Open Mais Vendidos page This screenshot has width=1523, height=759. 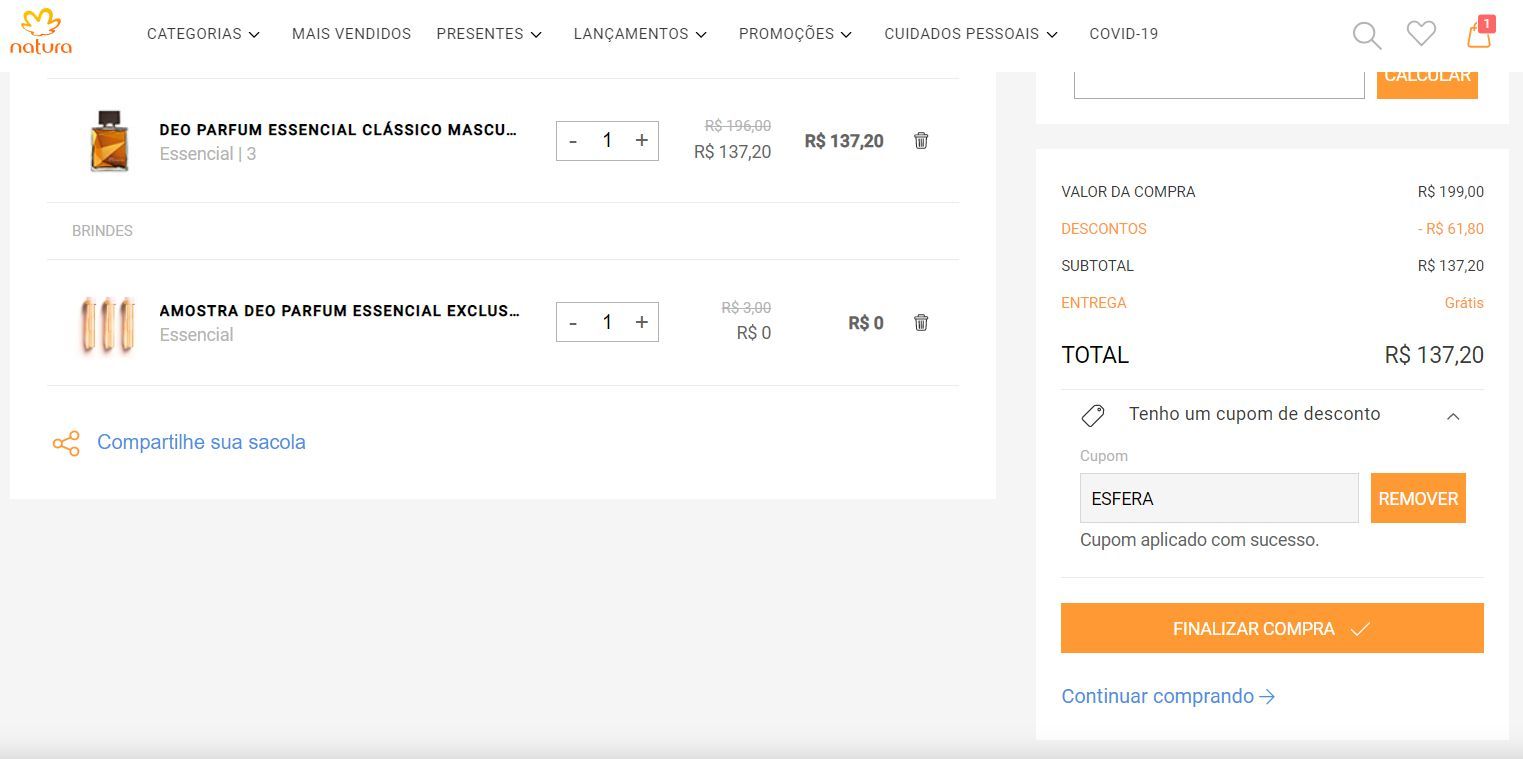[351, 34]
